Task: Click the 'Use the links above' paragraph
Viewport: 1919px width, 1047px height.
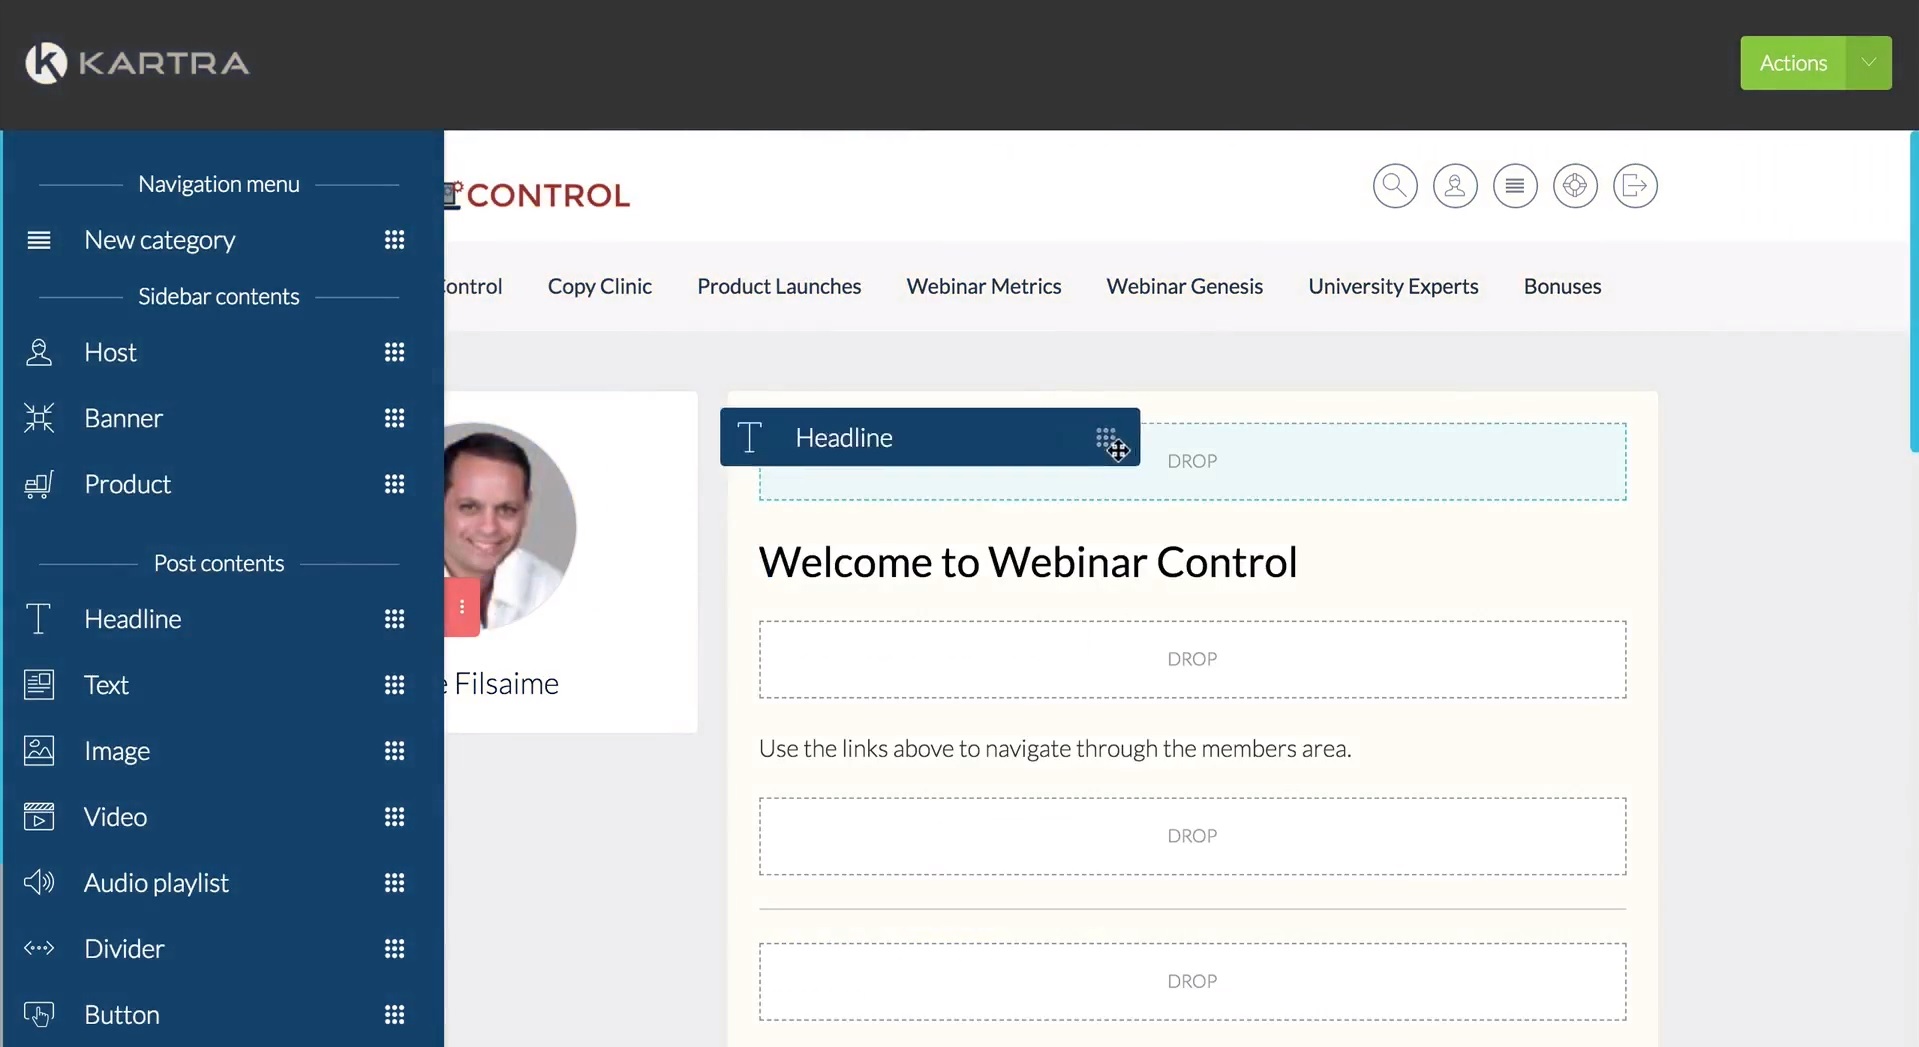Action: 1055,749
